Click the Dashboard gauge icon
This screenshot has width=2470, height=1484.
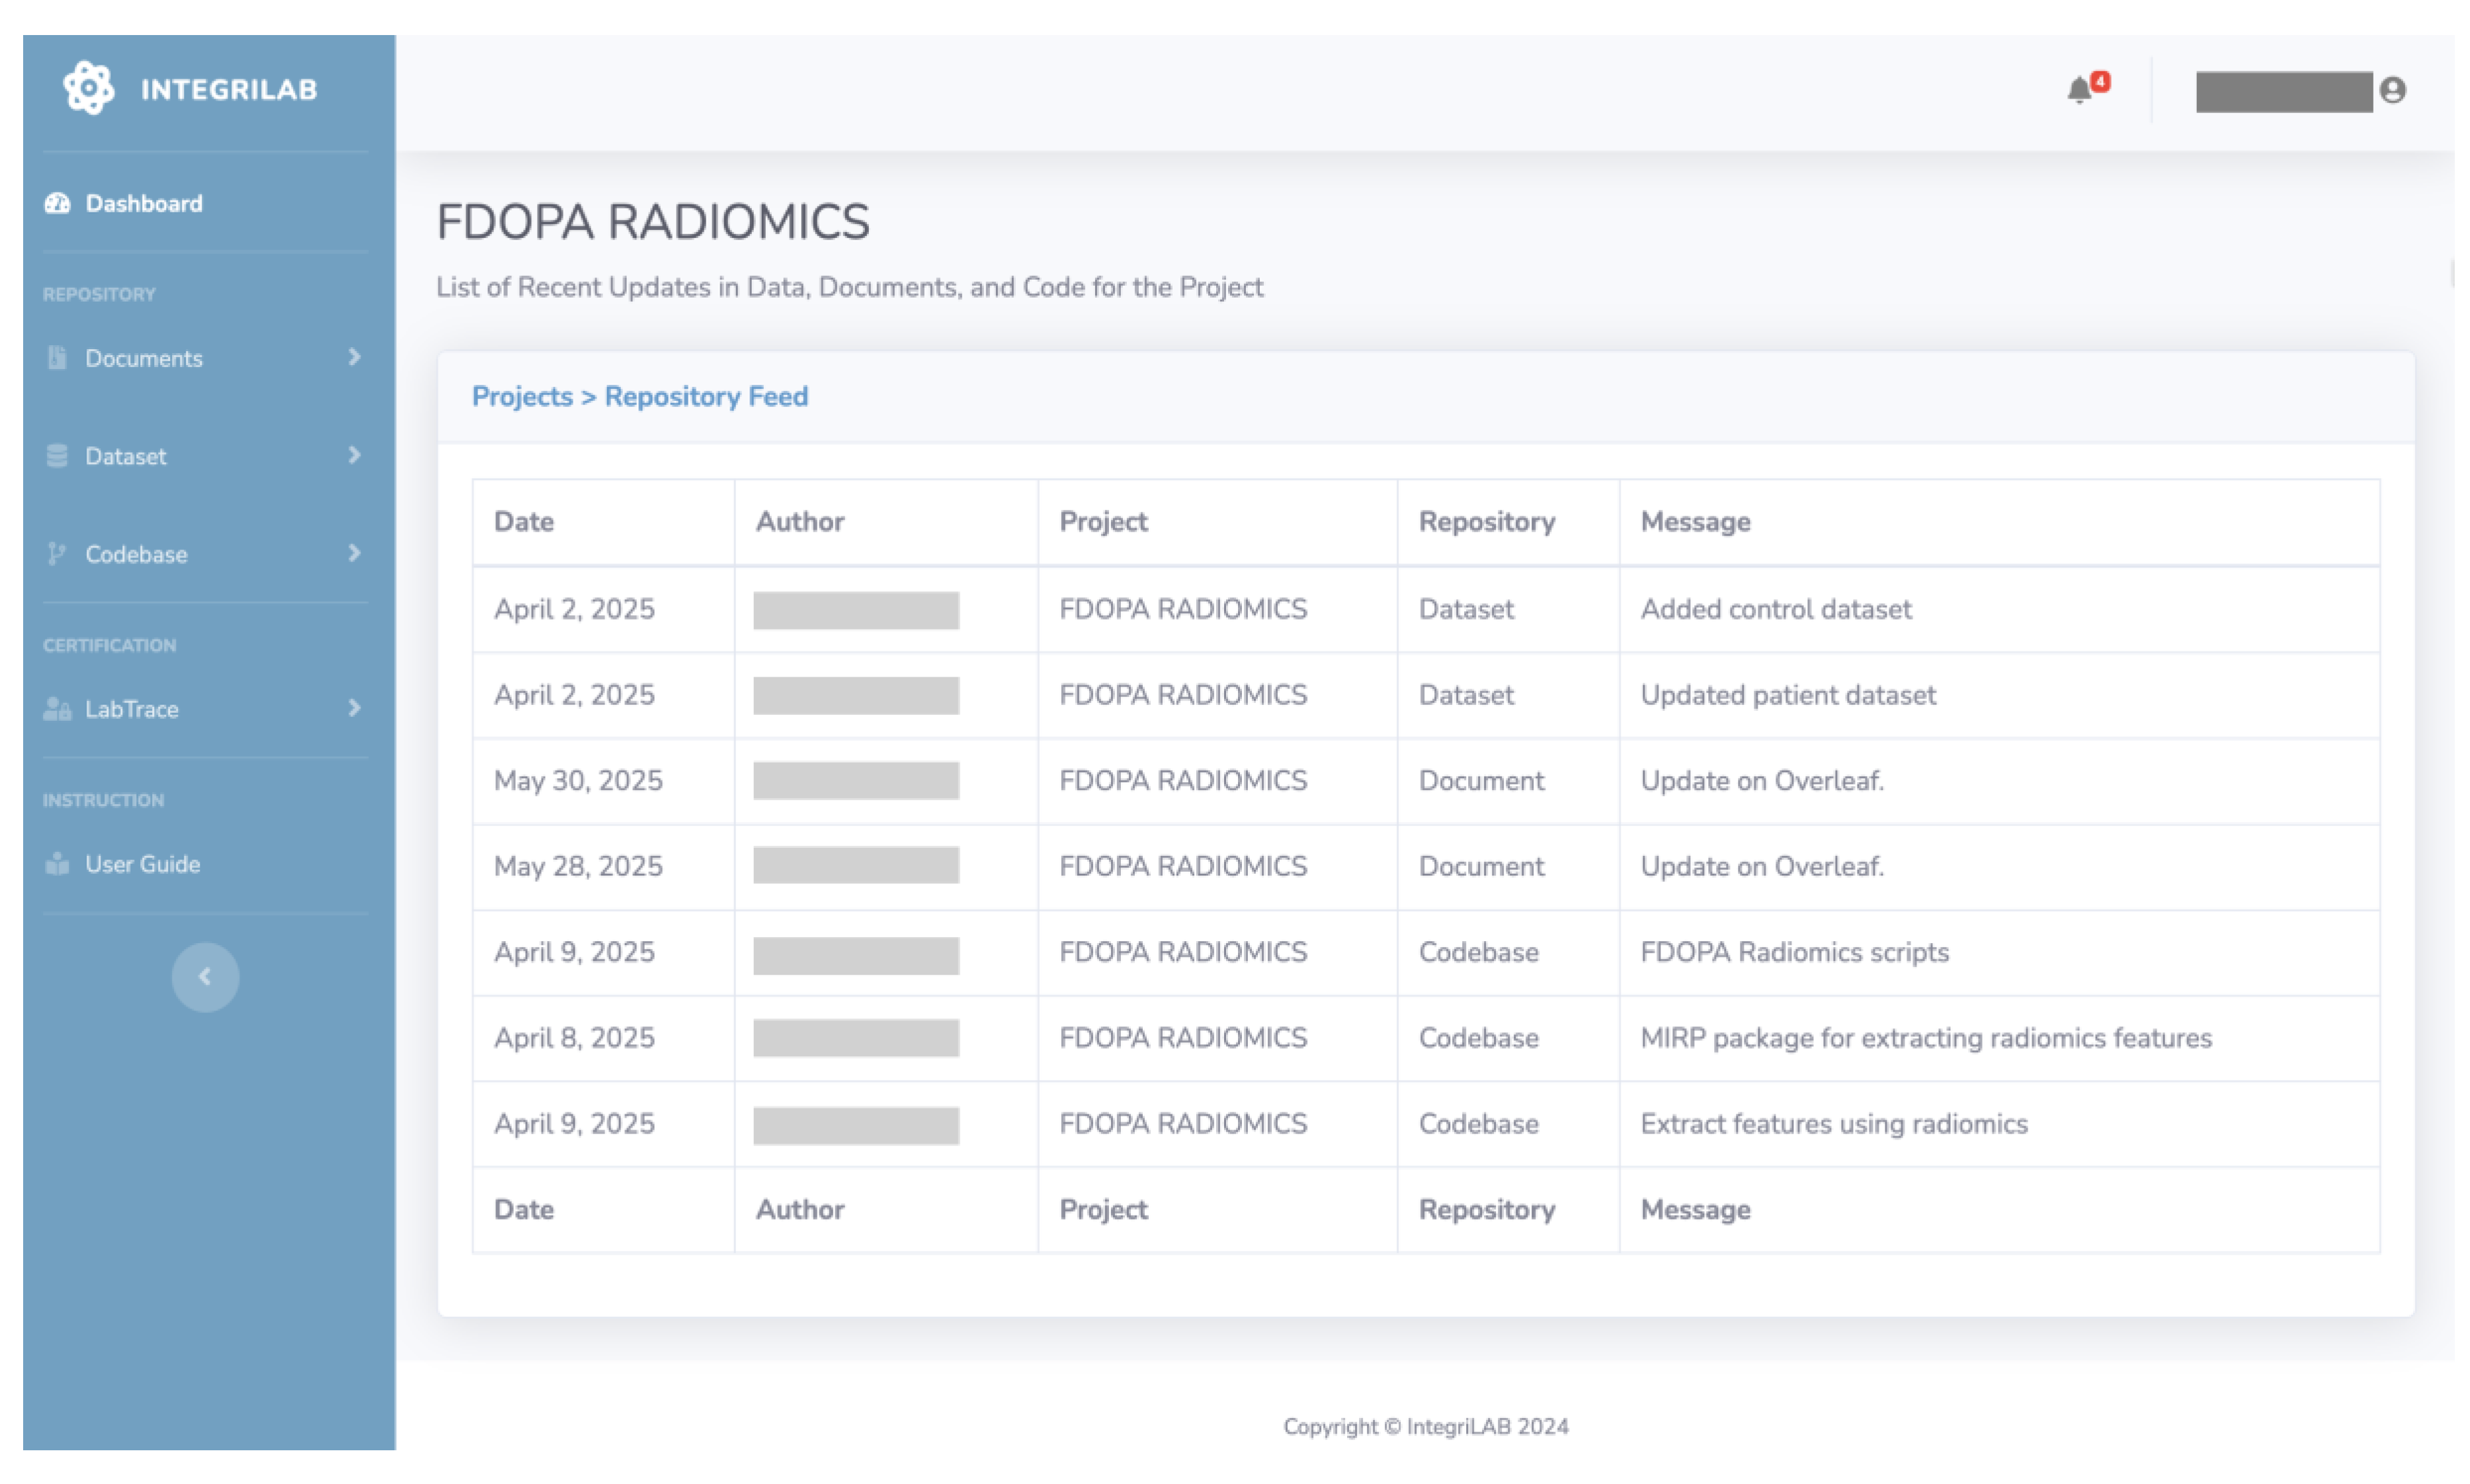57,203
